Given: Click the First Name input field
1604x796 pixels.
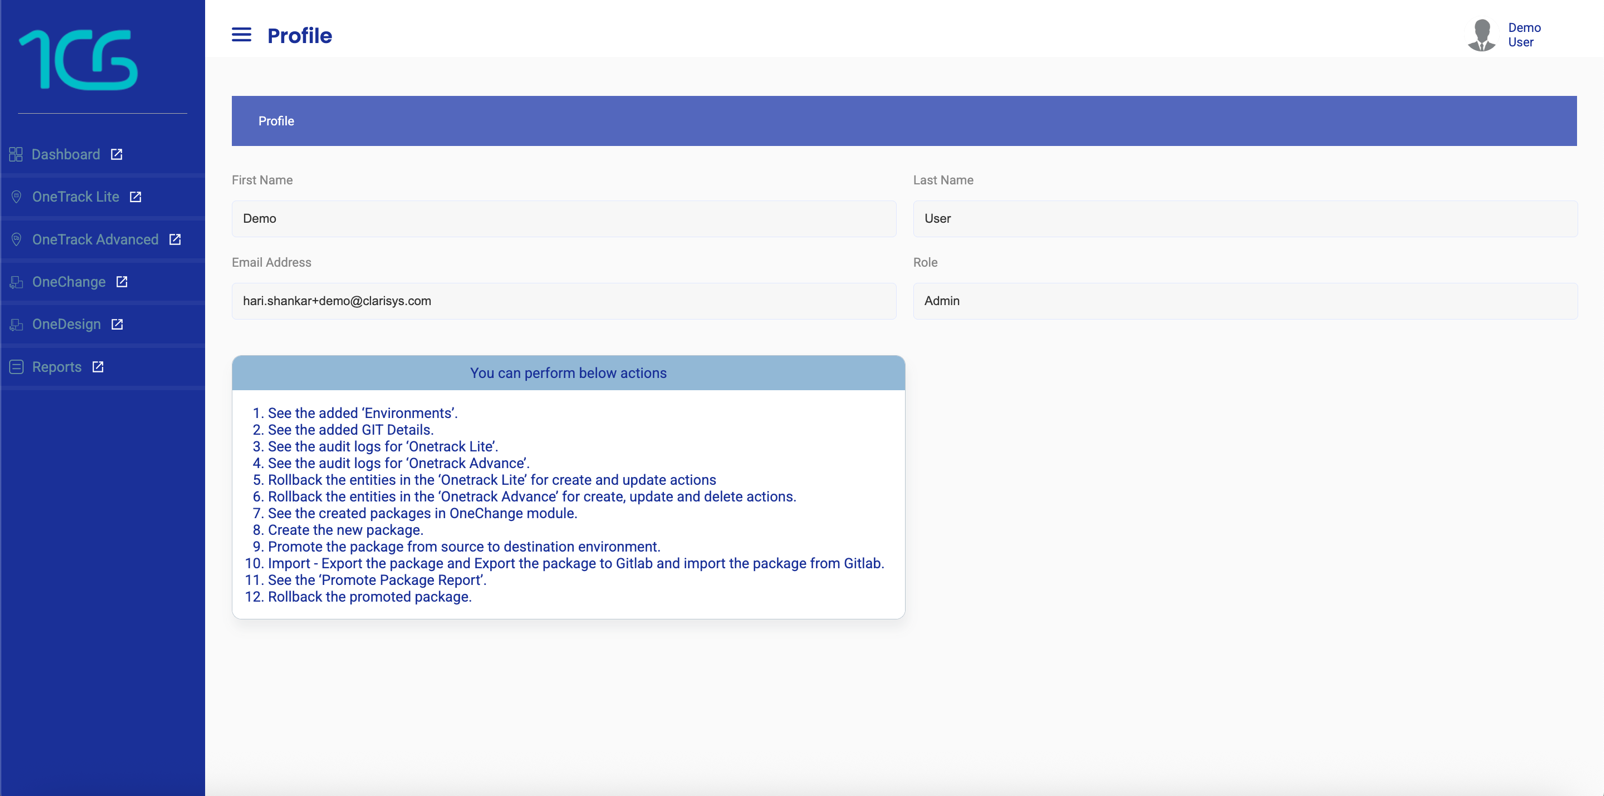Looking at the screenshot, I should (564, 219).
